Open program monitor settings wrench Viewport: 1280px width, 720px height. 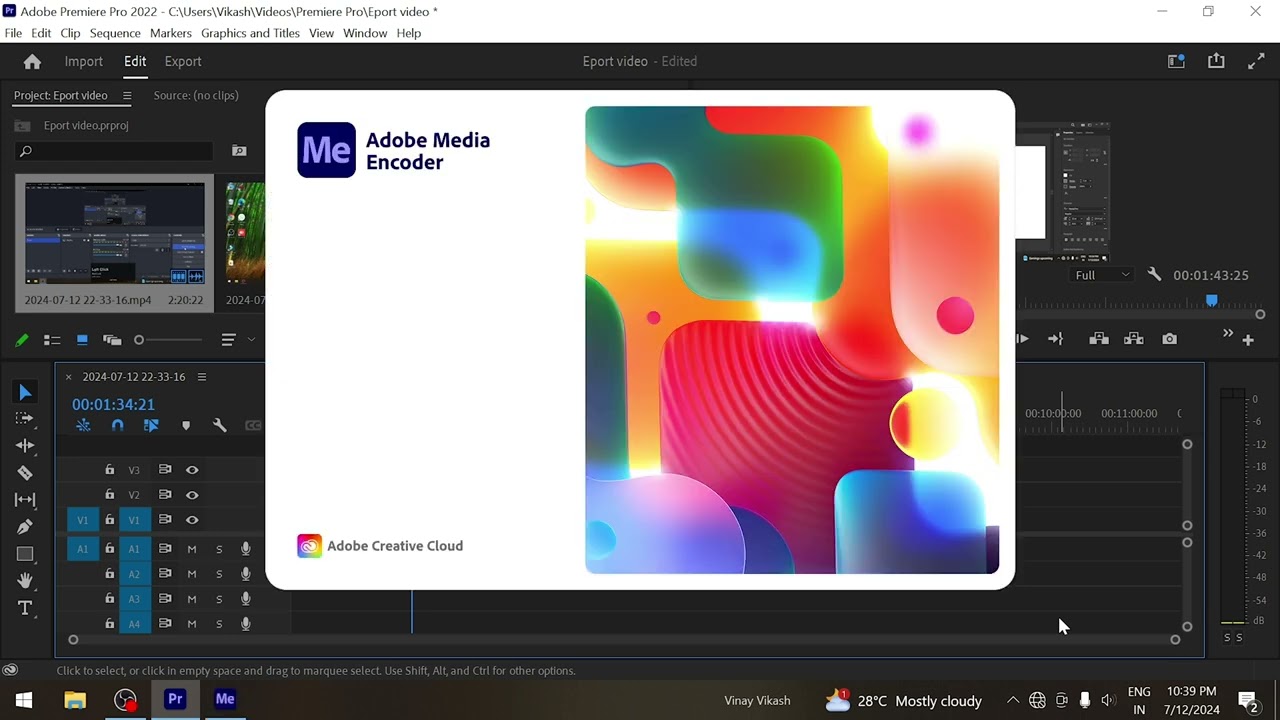click(1154, 275)
